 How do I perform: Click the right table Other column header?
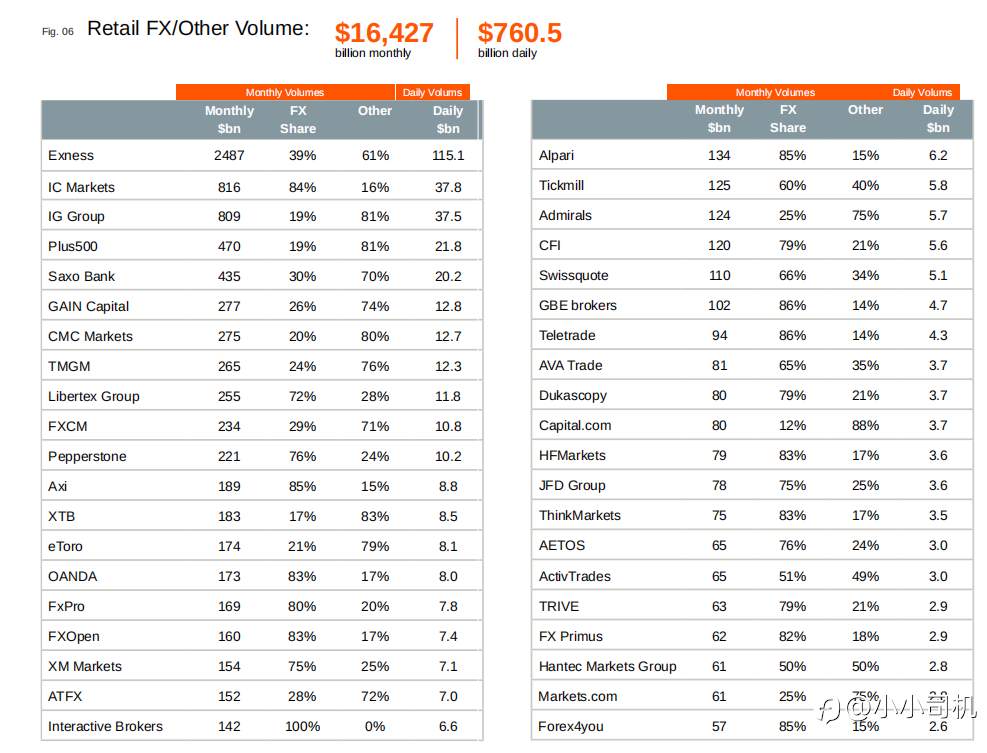click(x=865, y=110)
